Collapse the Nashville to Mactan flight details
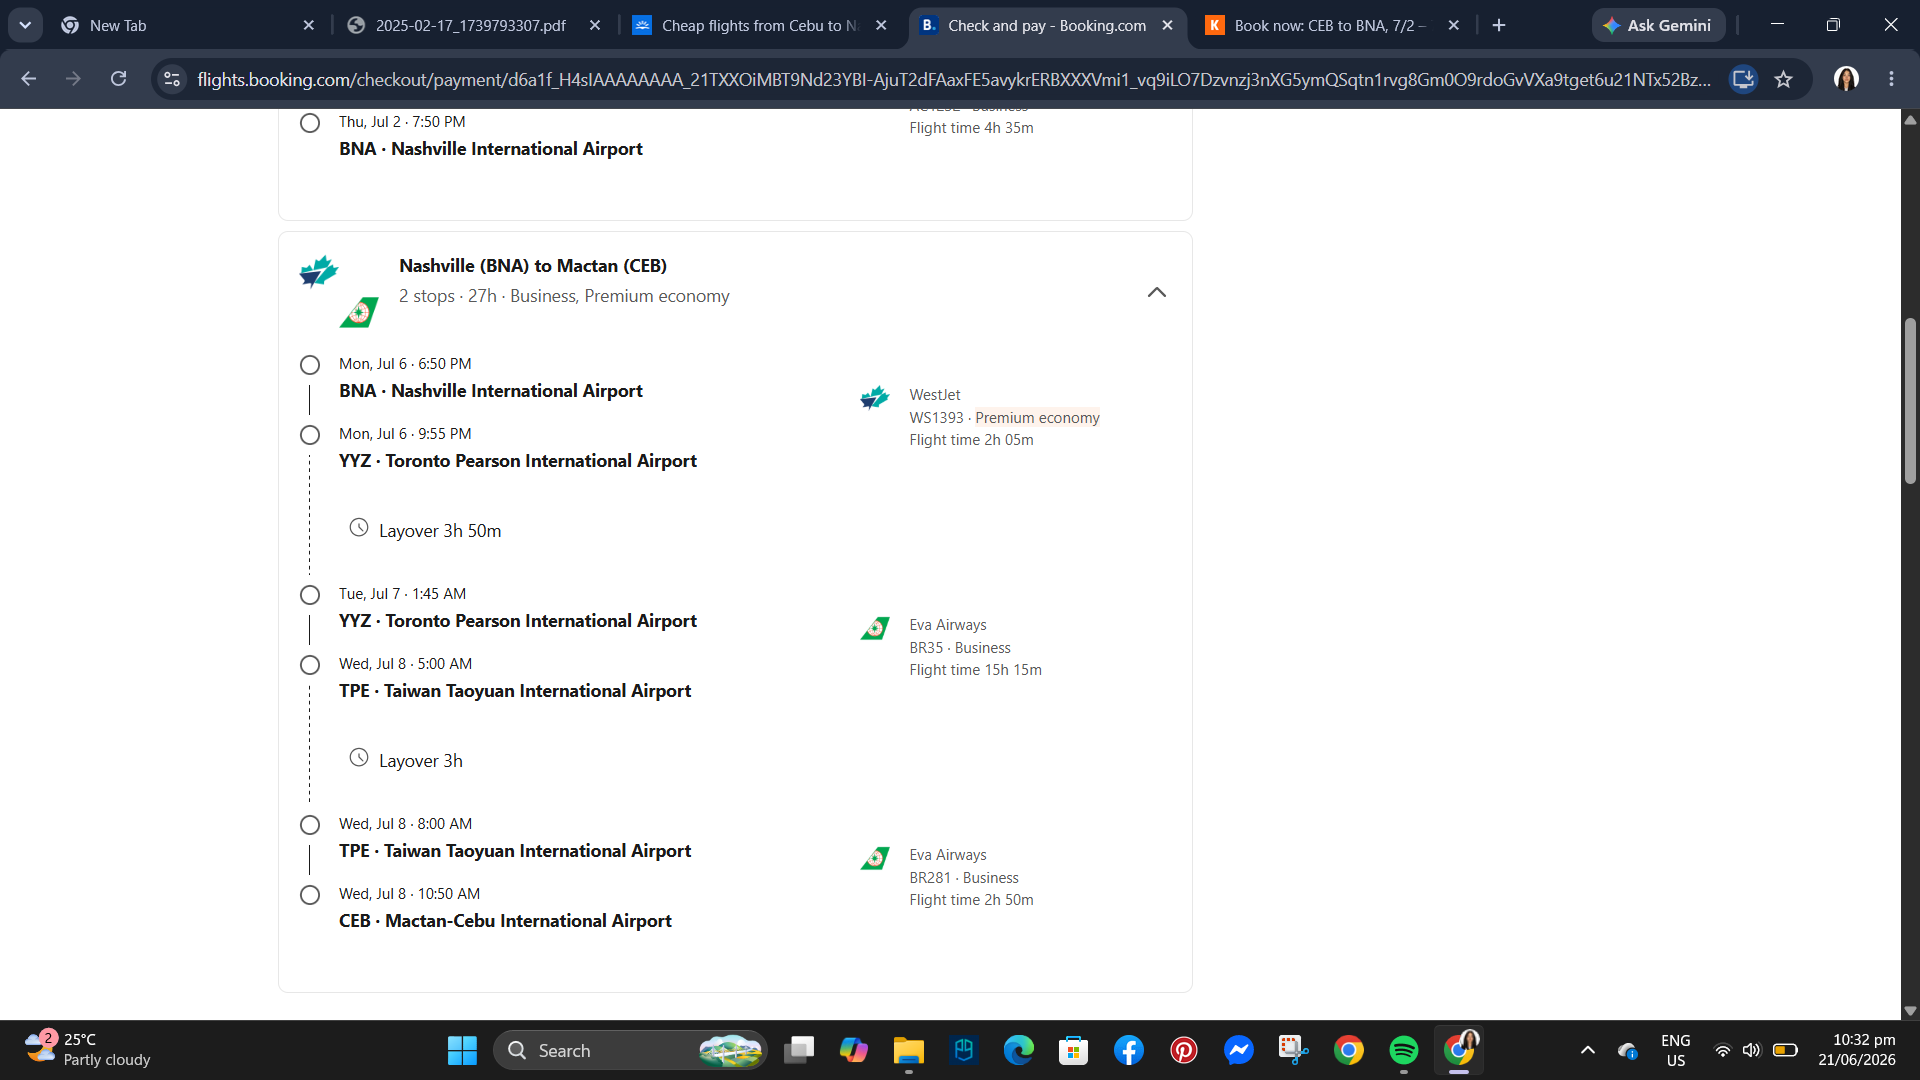 click(x=1157, y=292)
